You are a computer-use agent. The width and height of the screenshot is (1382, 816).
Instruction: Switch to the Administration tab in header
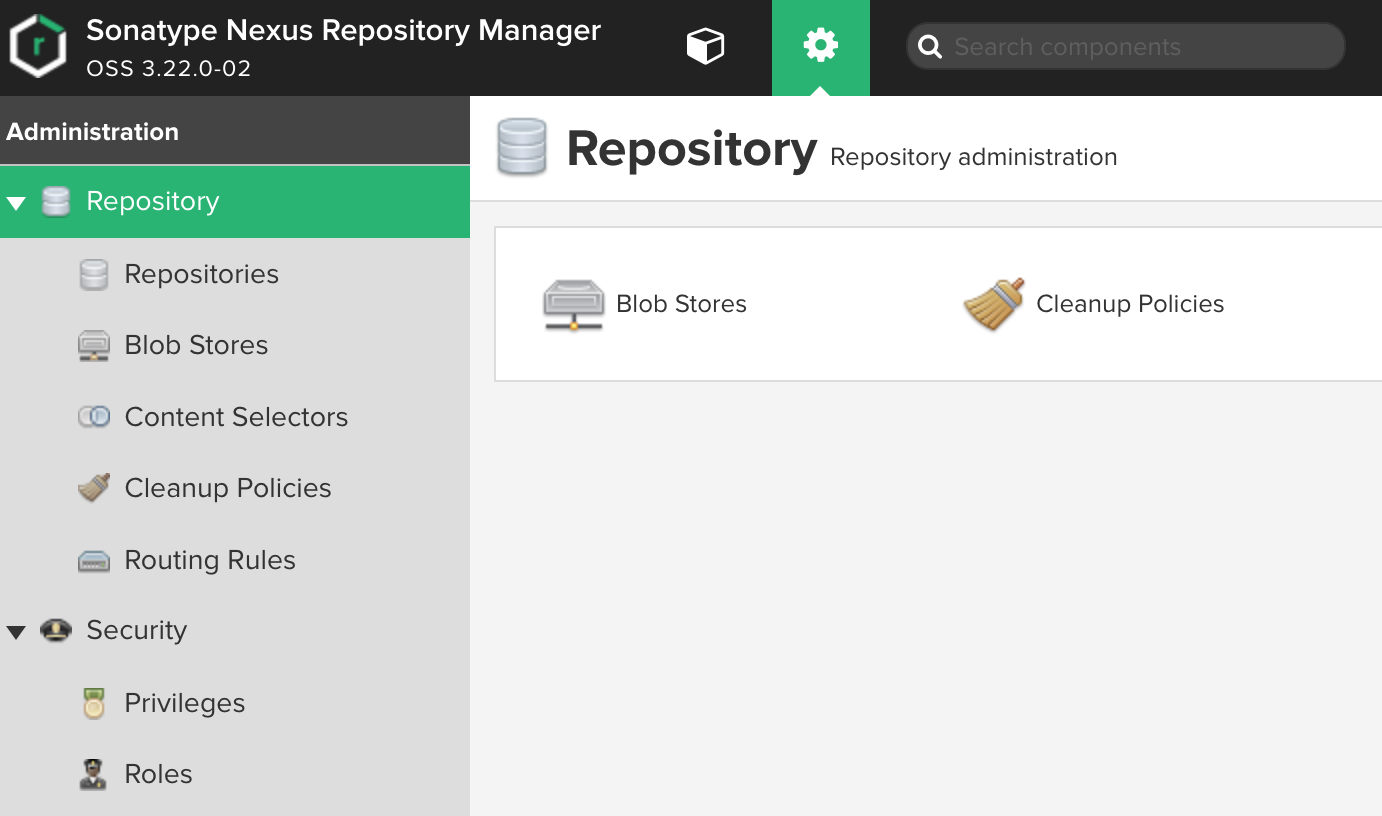(x=820, y=45)
